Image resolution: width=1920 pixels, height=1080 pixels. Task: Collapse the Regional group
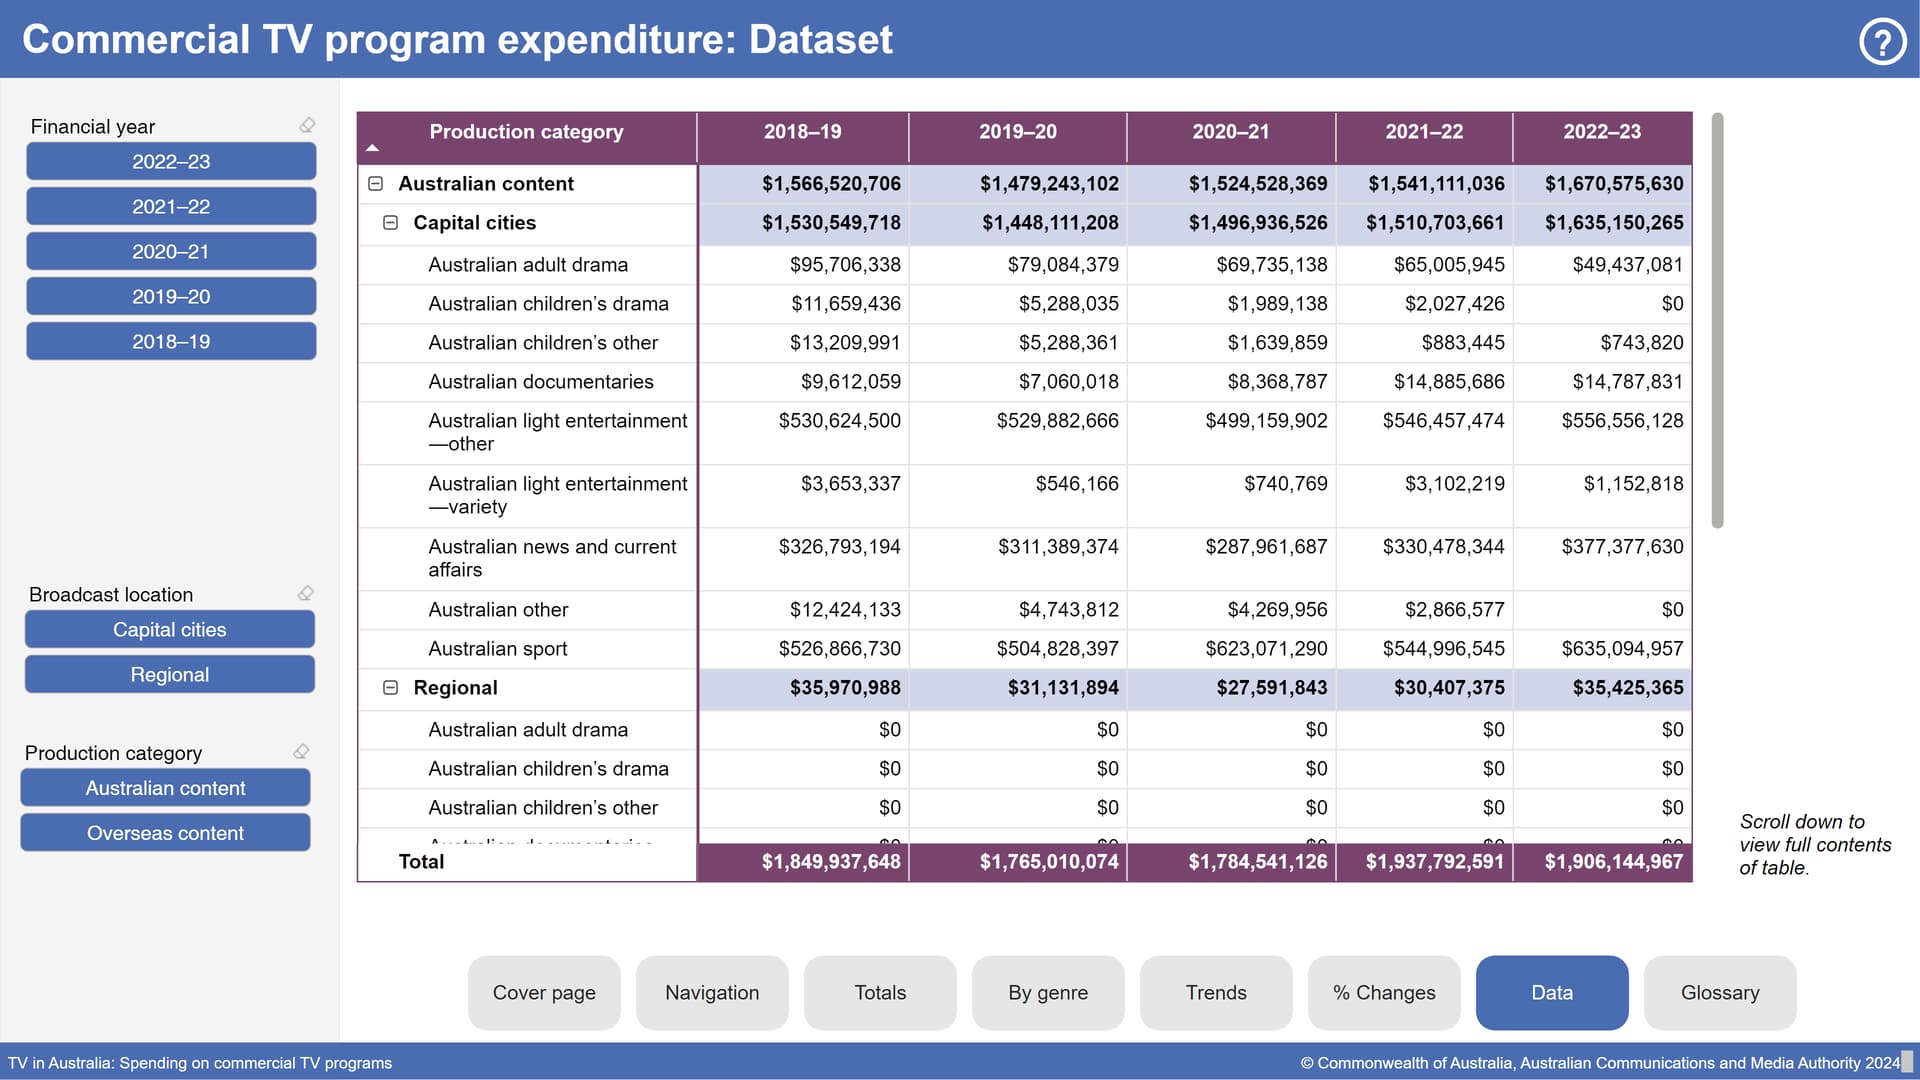(x=391, y=688)
